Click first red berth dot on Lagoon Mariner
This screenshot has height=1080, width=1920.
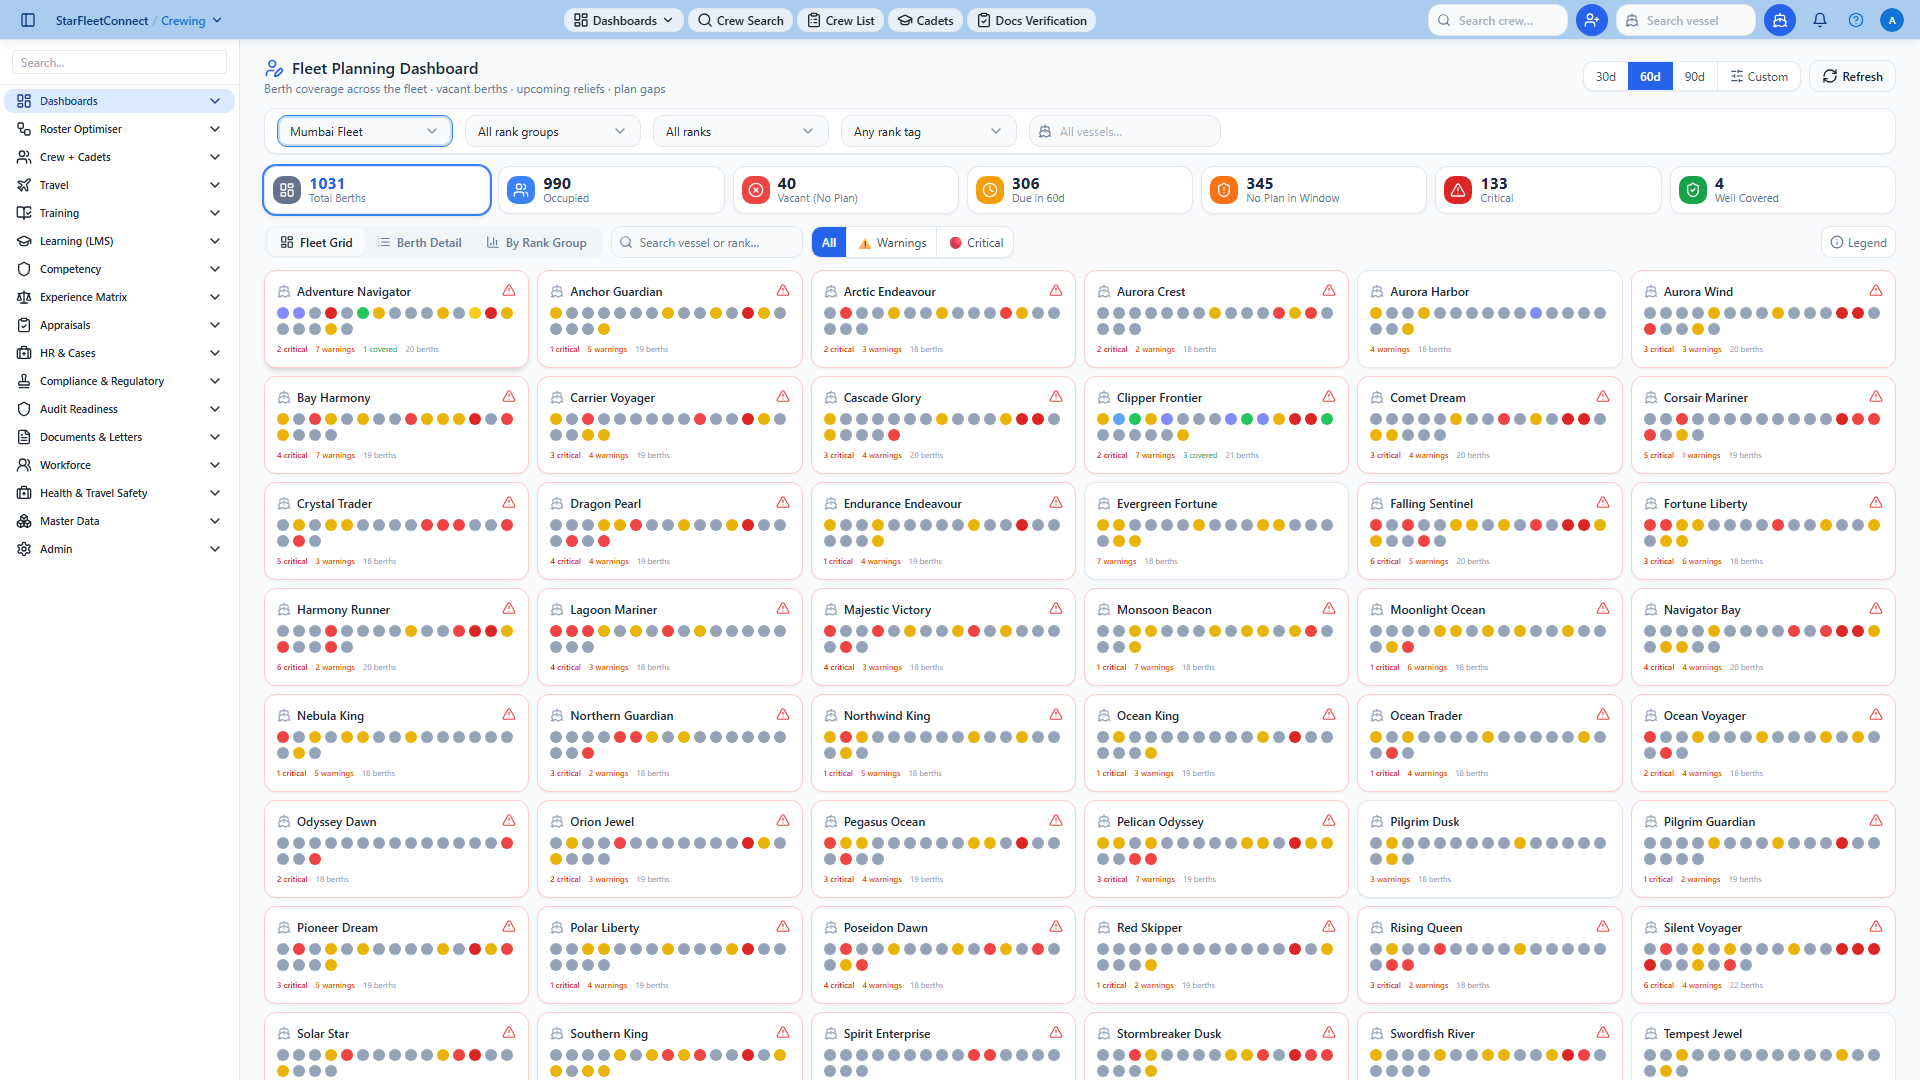[x=556, y=631]
